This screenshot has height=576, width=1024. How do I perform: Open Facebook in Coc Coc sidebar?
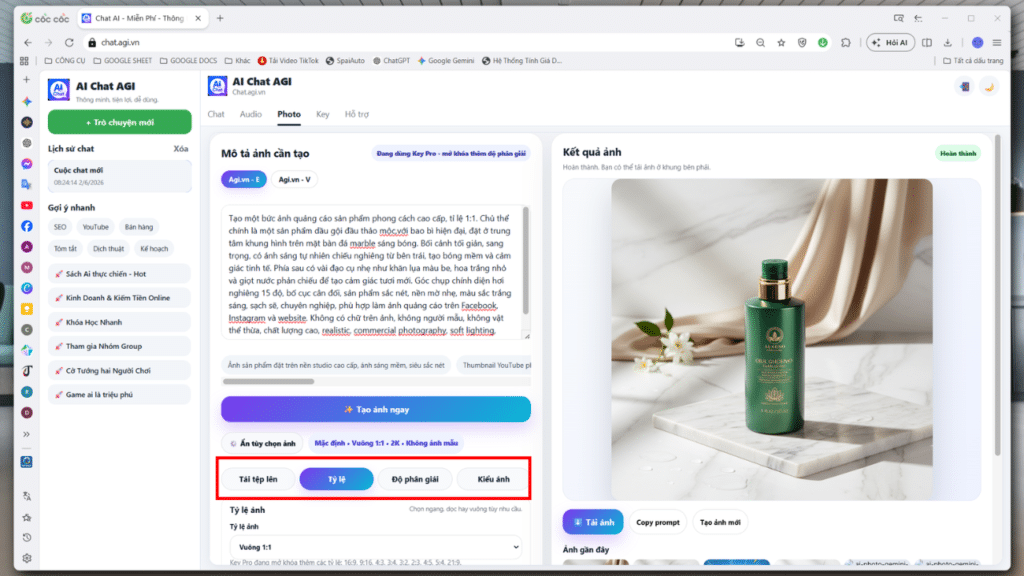[x=27, y=226]
